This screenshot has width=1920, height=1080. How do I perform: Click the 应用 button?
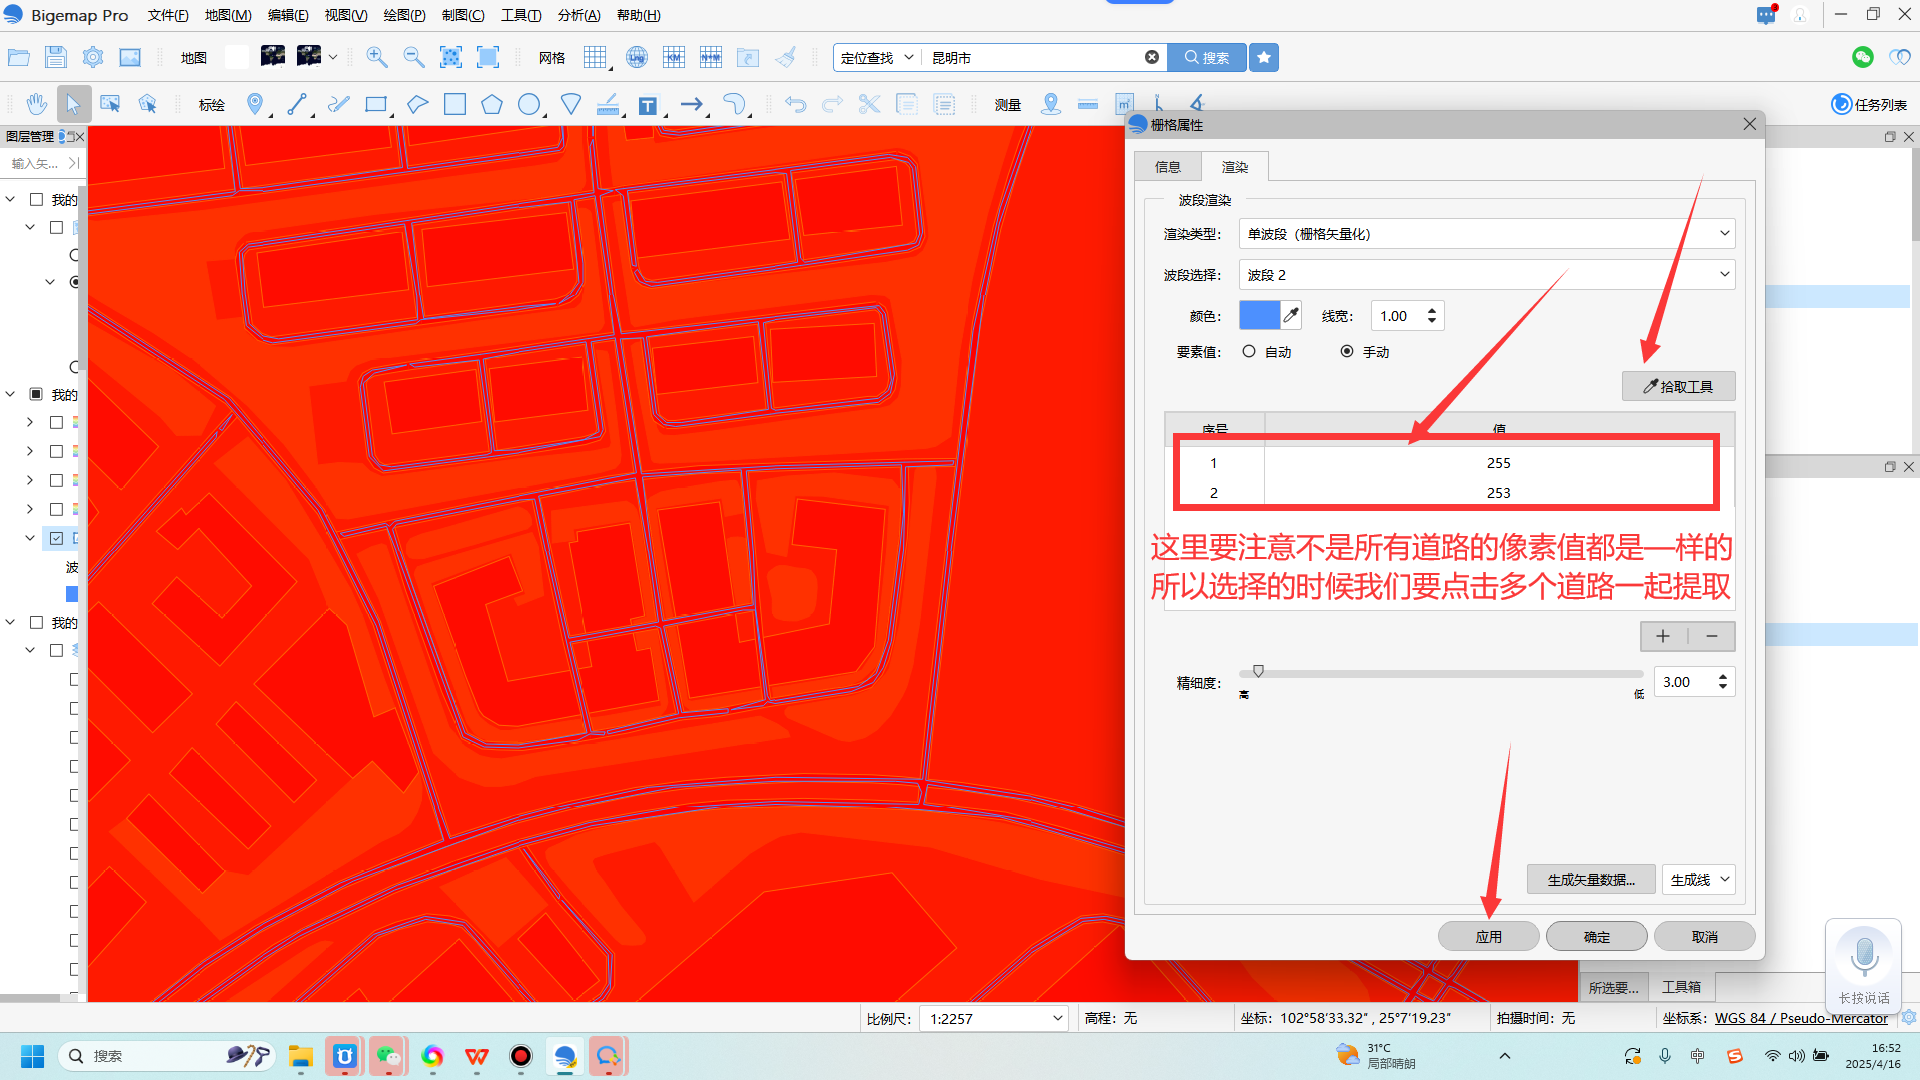coord(1488,936)
